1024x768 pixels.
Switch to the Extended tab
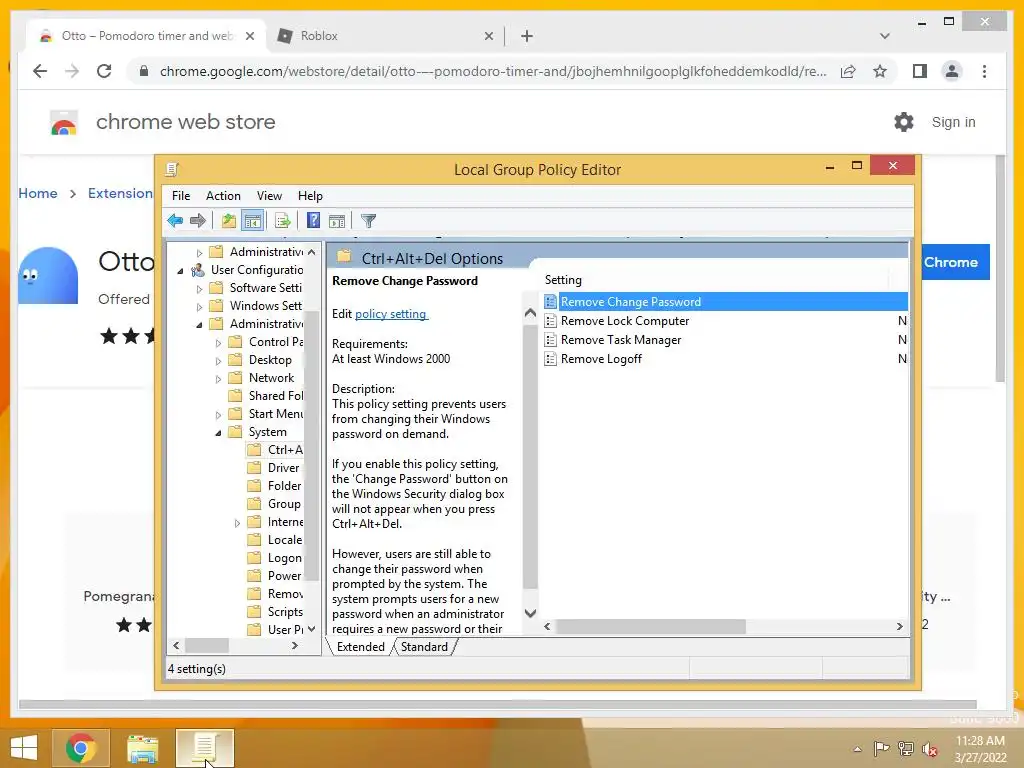coord(360,647)
